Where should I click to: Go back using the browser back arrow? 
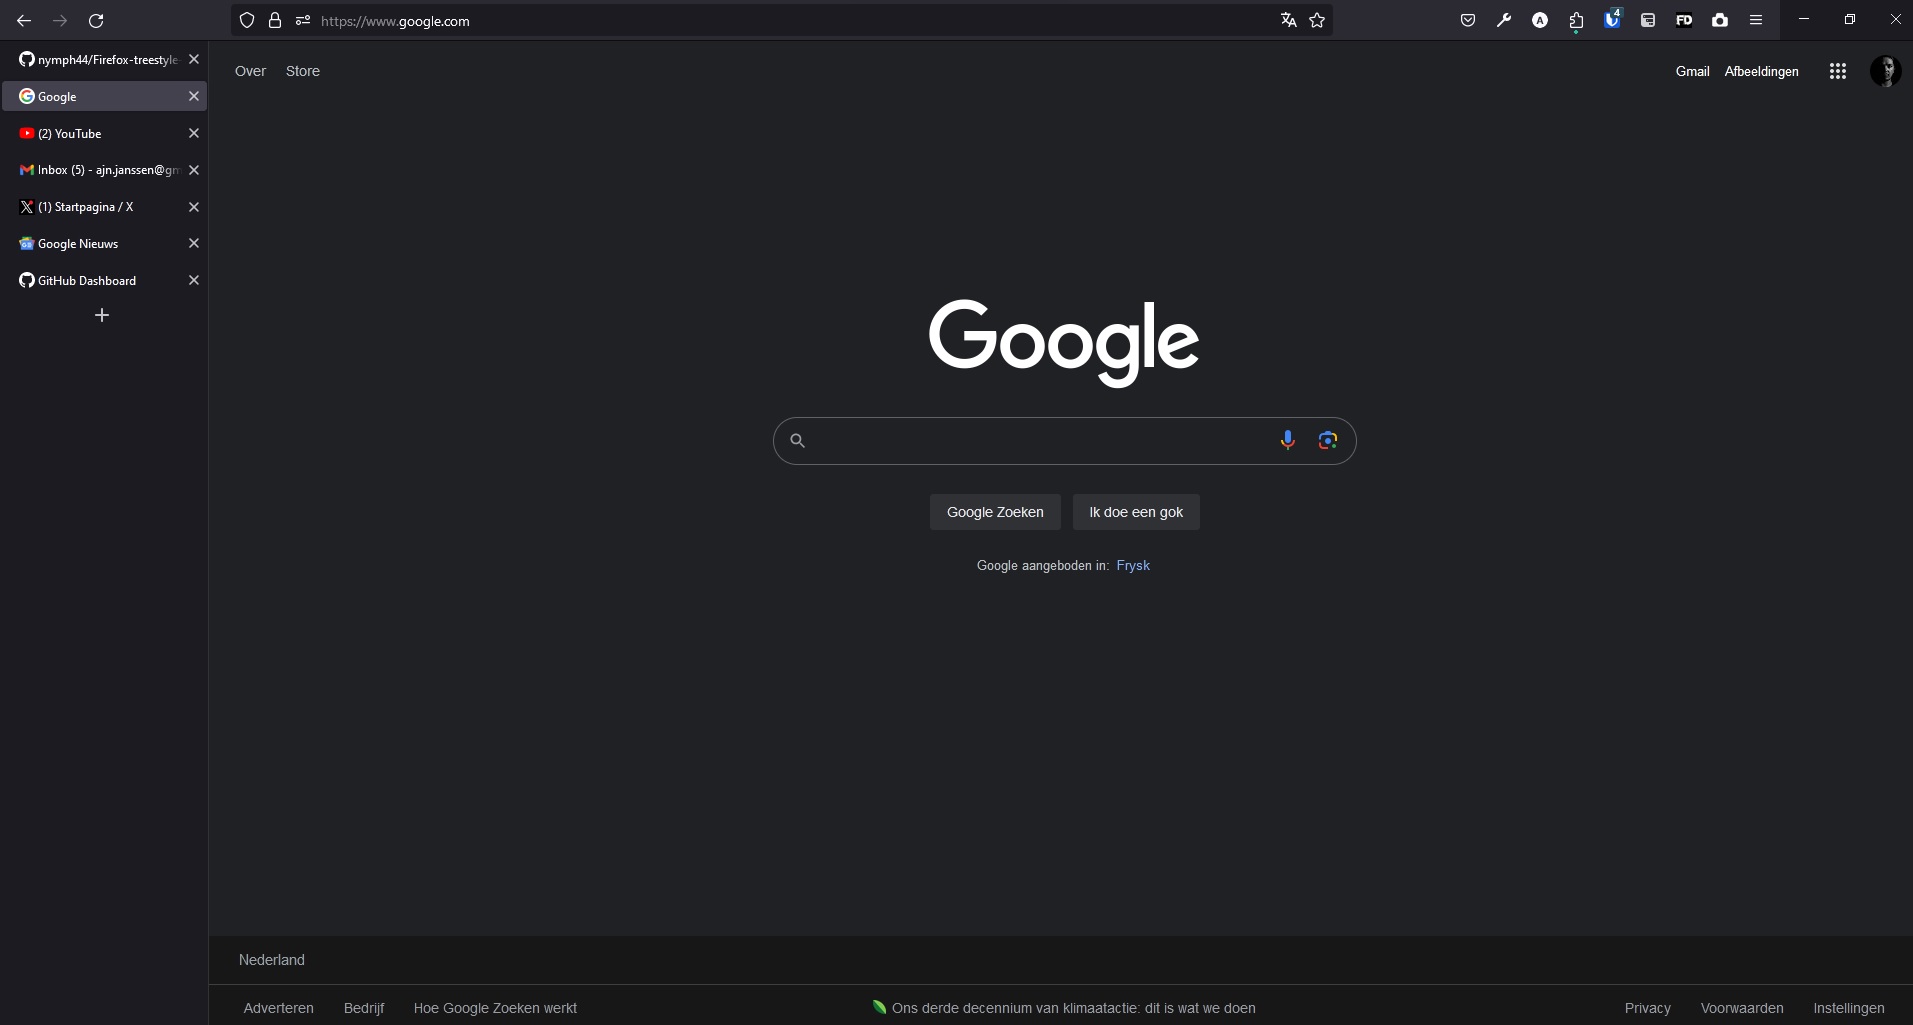pyautogui.click(x=24, y=20)
